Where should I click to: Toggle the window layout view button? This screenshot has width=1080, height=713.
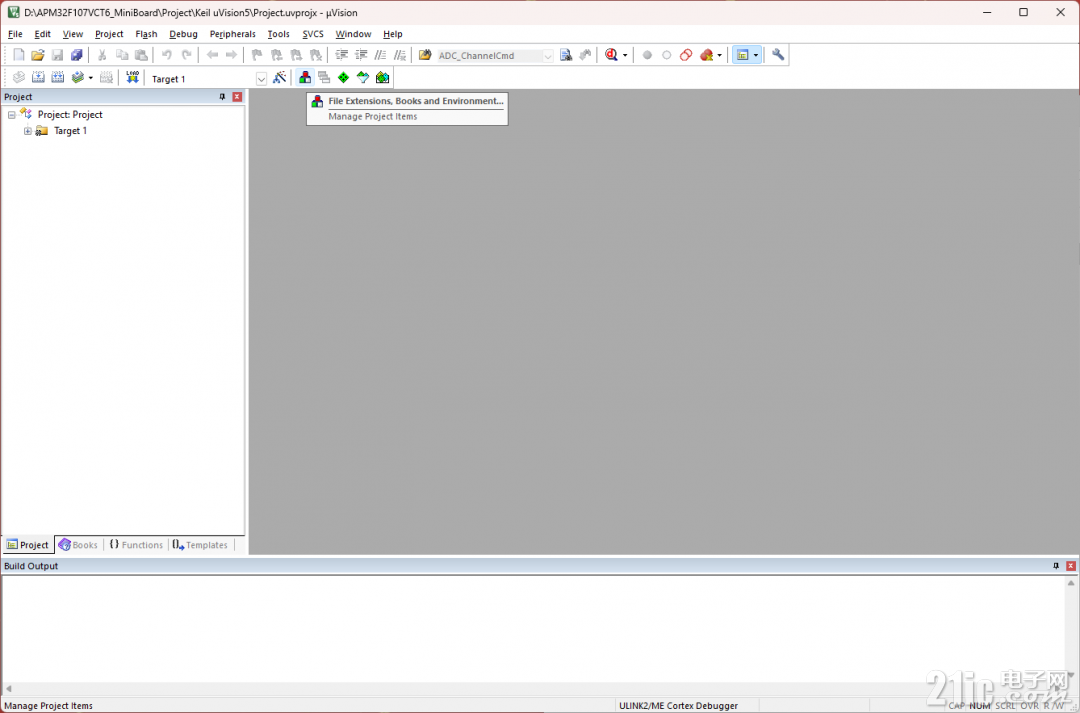(742, 55)
